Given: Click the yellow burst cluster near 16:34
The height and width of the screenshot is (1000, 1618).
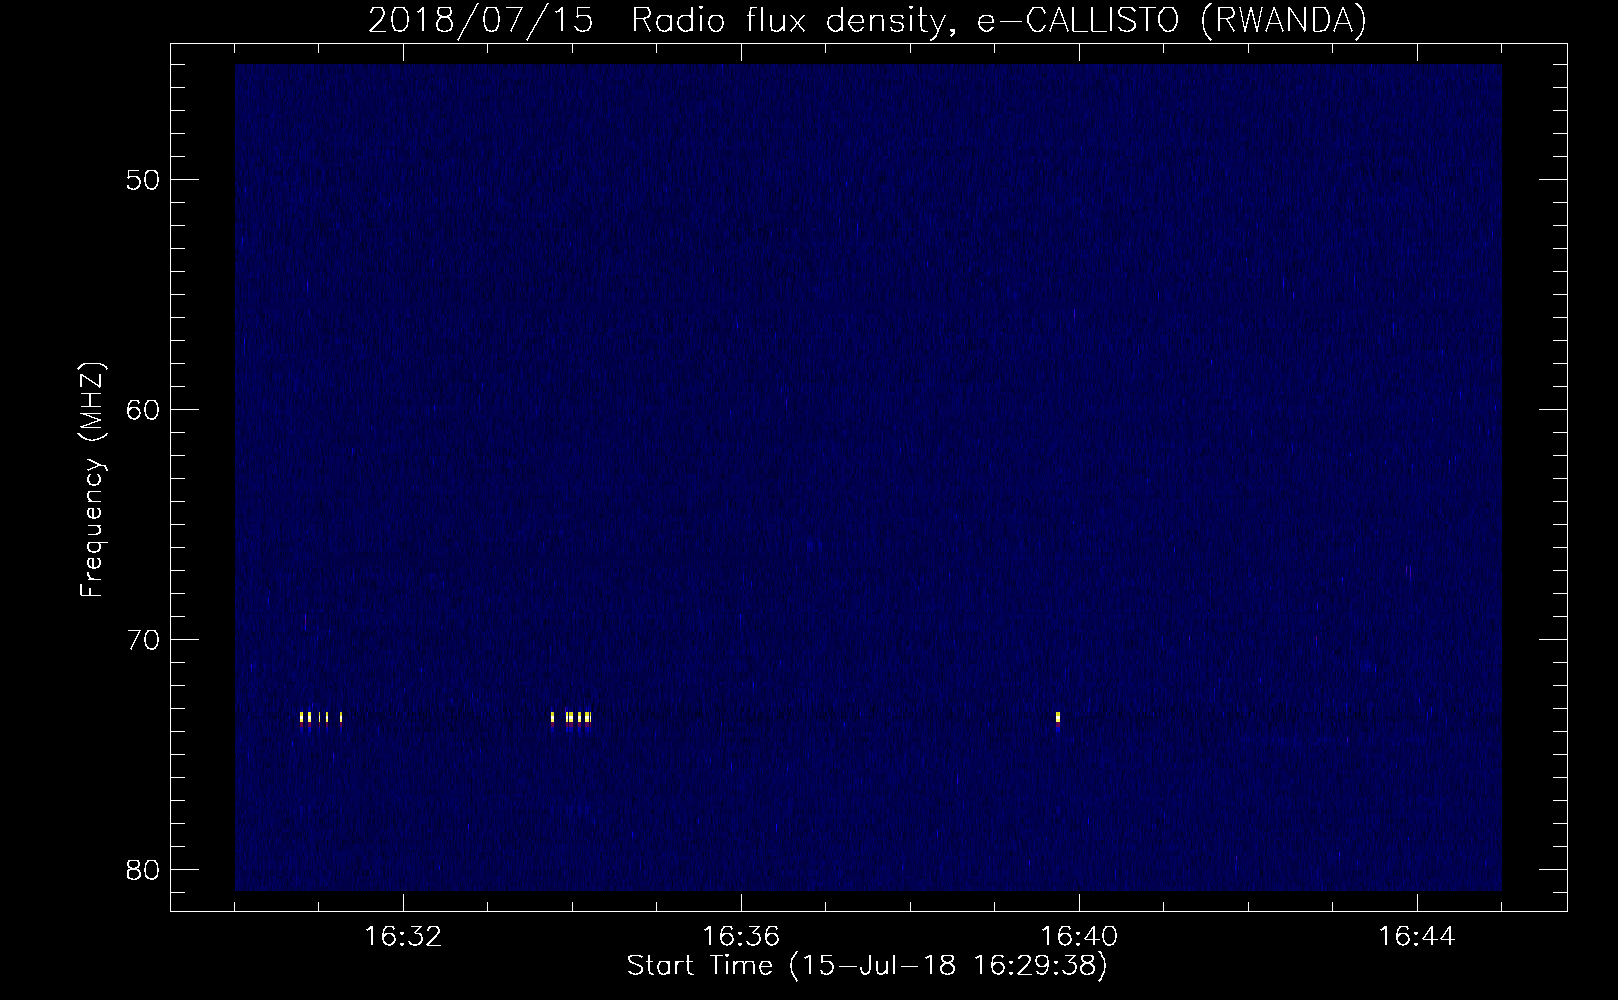Looking at the screenshot, I should click(571, 718).
